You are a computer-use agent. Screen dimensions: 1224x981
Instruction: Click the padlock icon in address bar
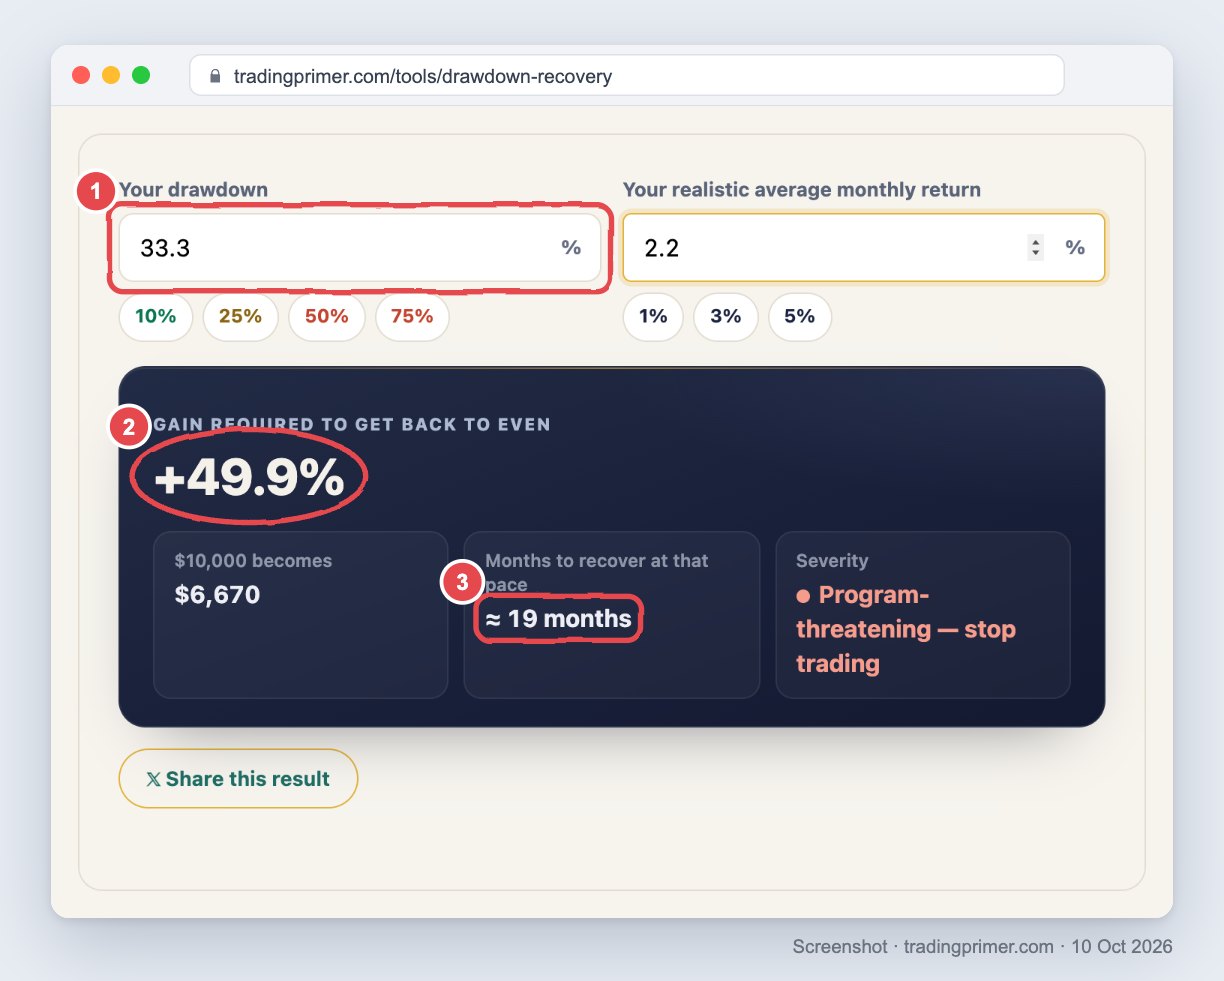click(215, 76)
